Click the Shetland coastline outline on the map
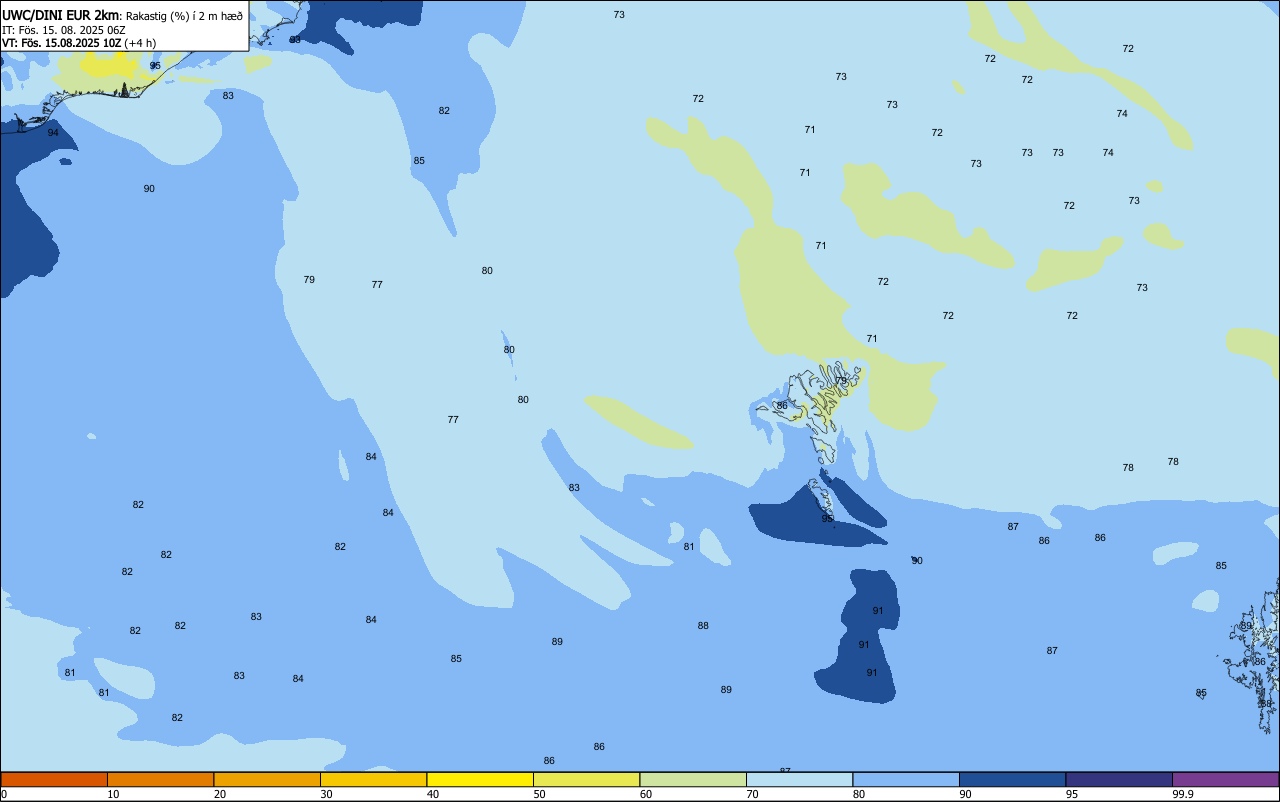The height and width of the screenshot is (802, 1280). click(1254, 655)
